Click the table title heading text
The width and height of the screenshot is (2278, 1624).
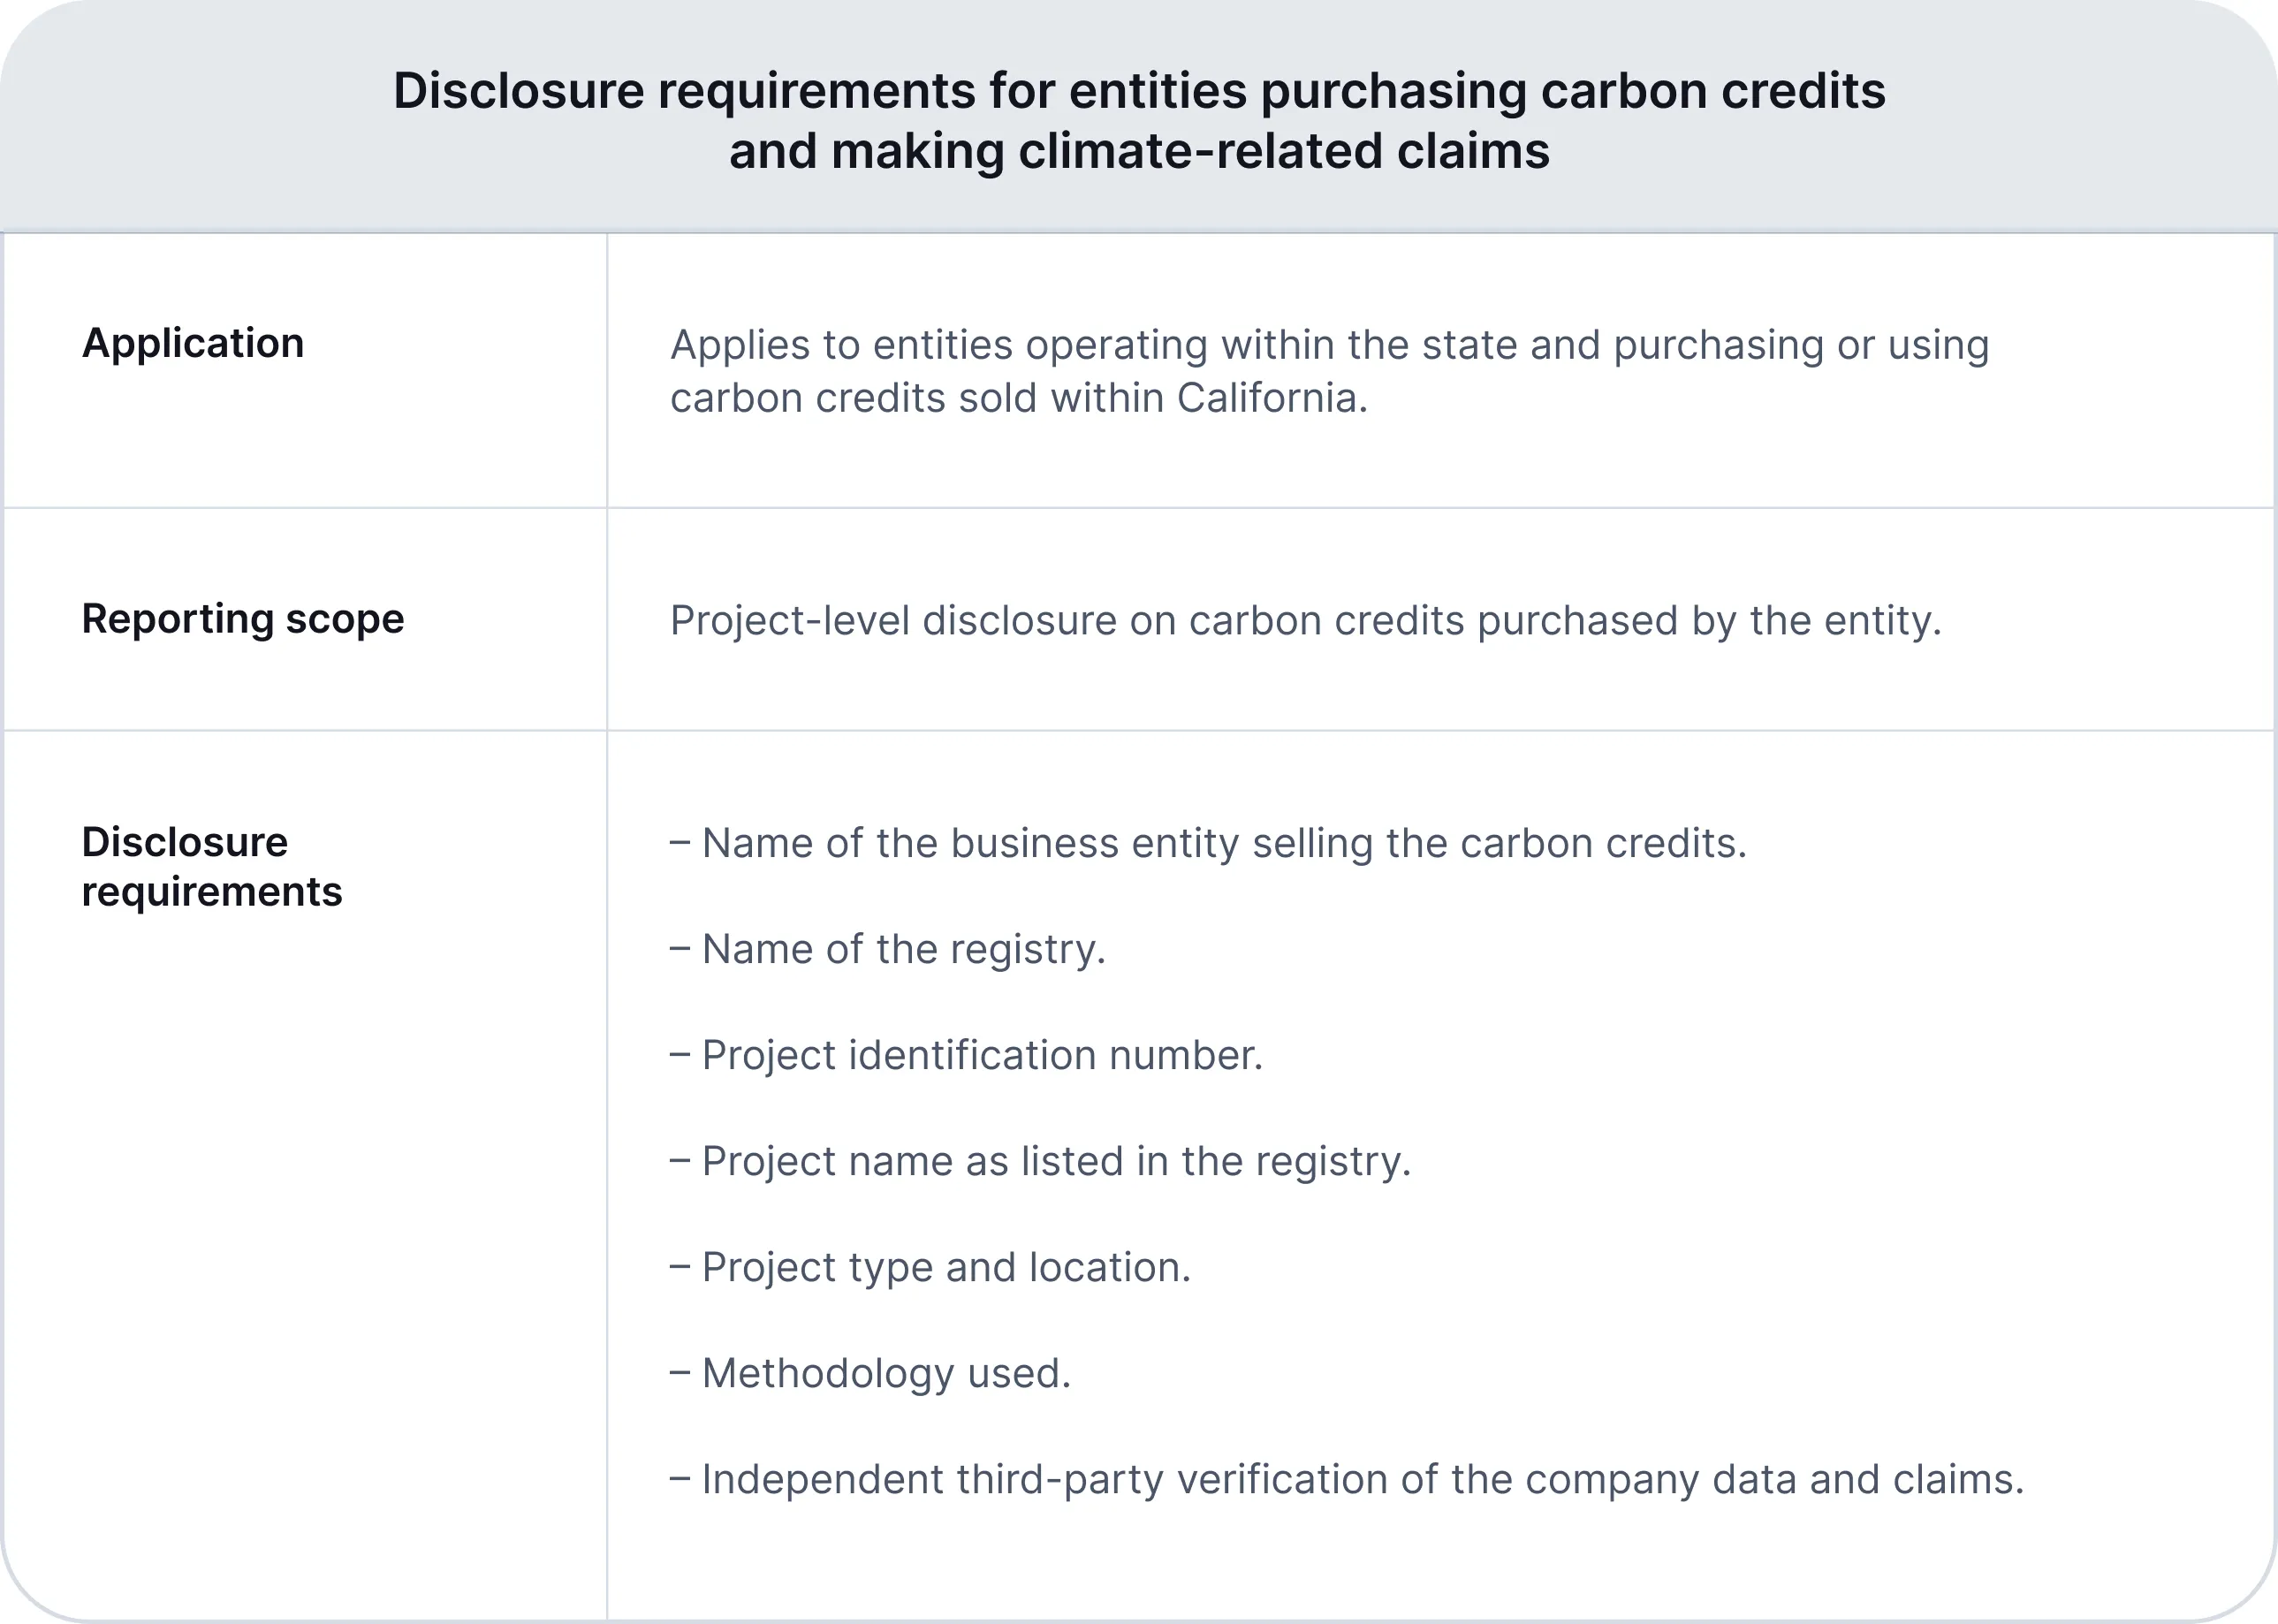pos(1139,120)
